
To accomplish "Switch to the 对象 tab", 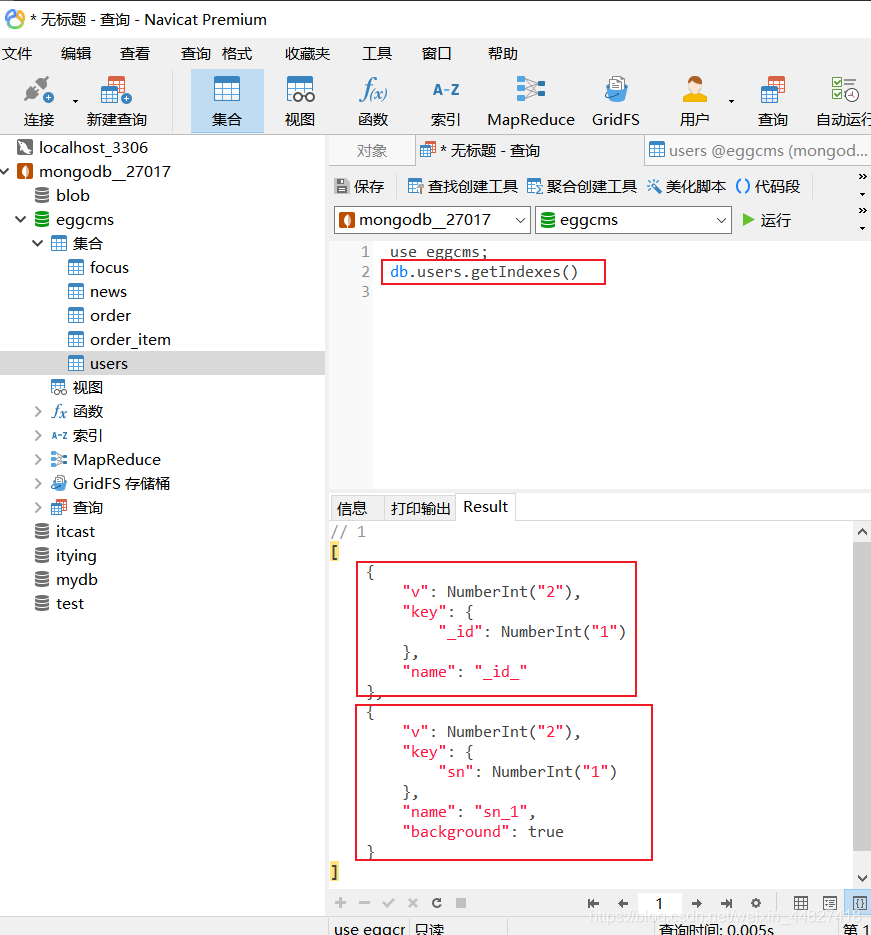I will click(372, 151).
